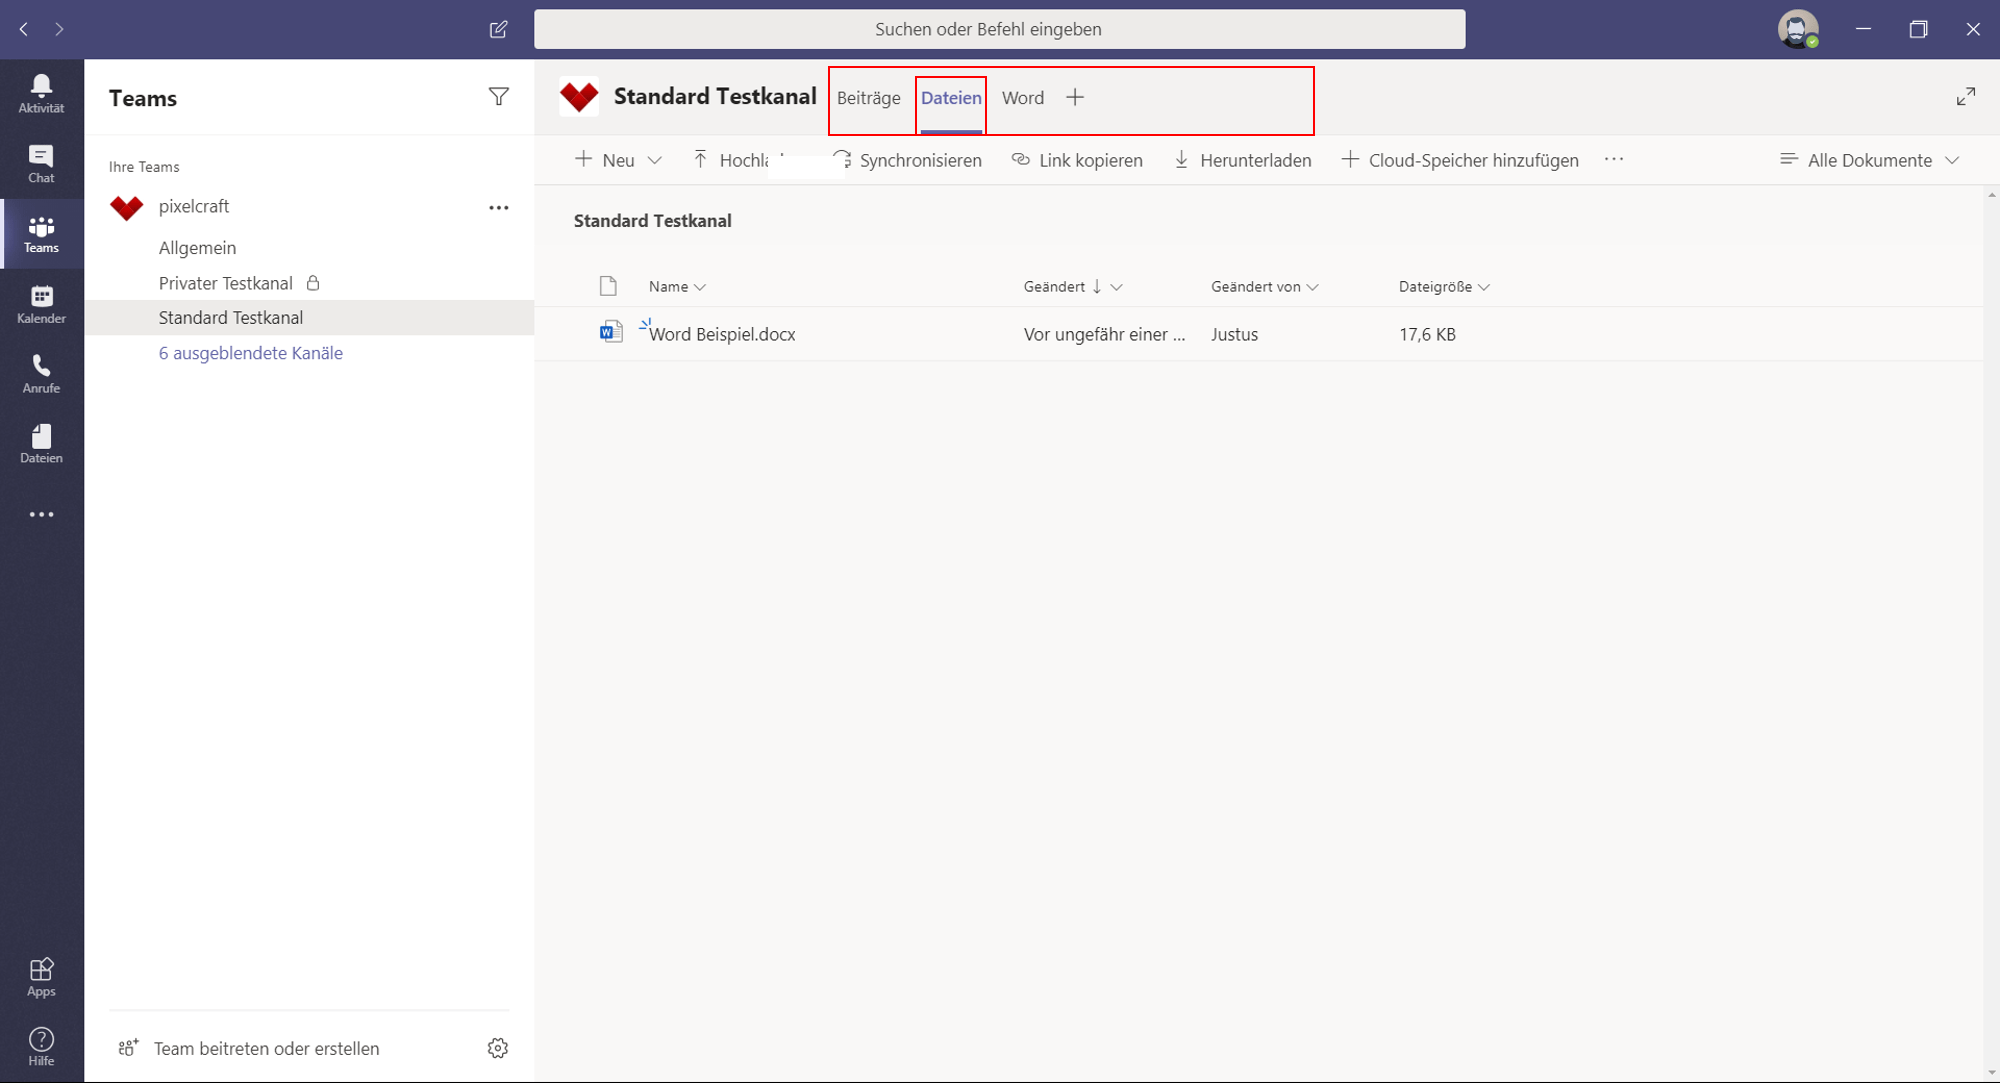Open the Kalender sidebar icon
The width and height of the screenshot is (2000, 1083).
(41, 304)
